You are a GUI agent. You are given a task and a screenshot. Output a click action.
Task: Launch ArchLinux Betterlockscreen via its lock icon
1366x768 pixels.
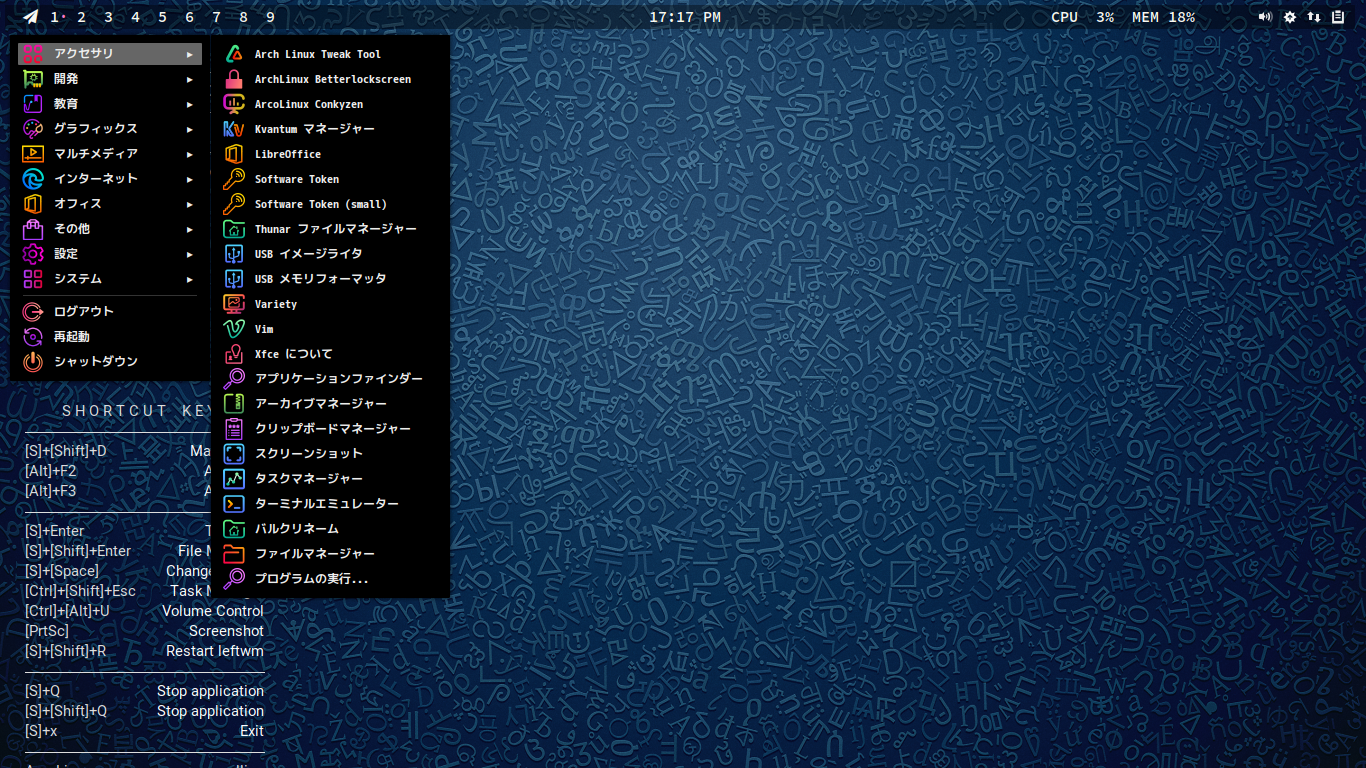tap(234, 79)
